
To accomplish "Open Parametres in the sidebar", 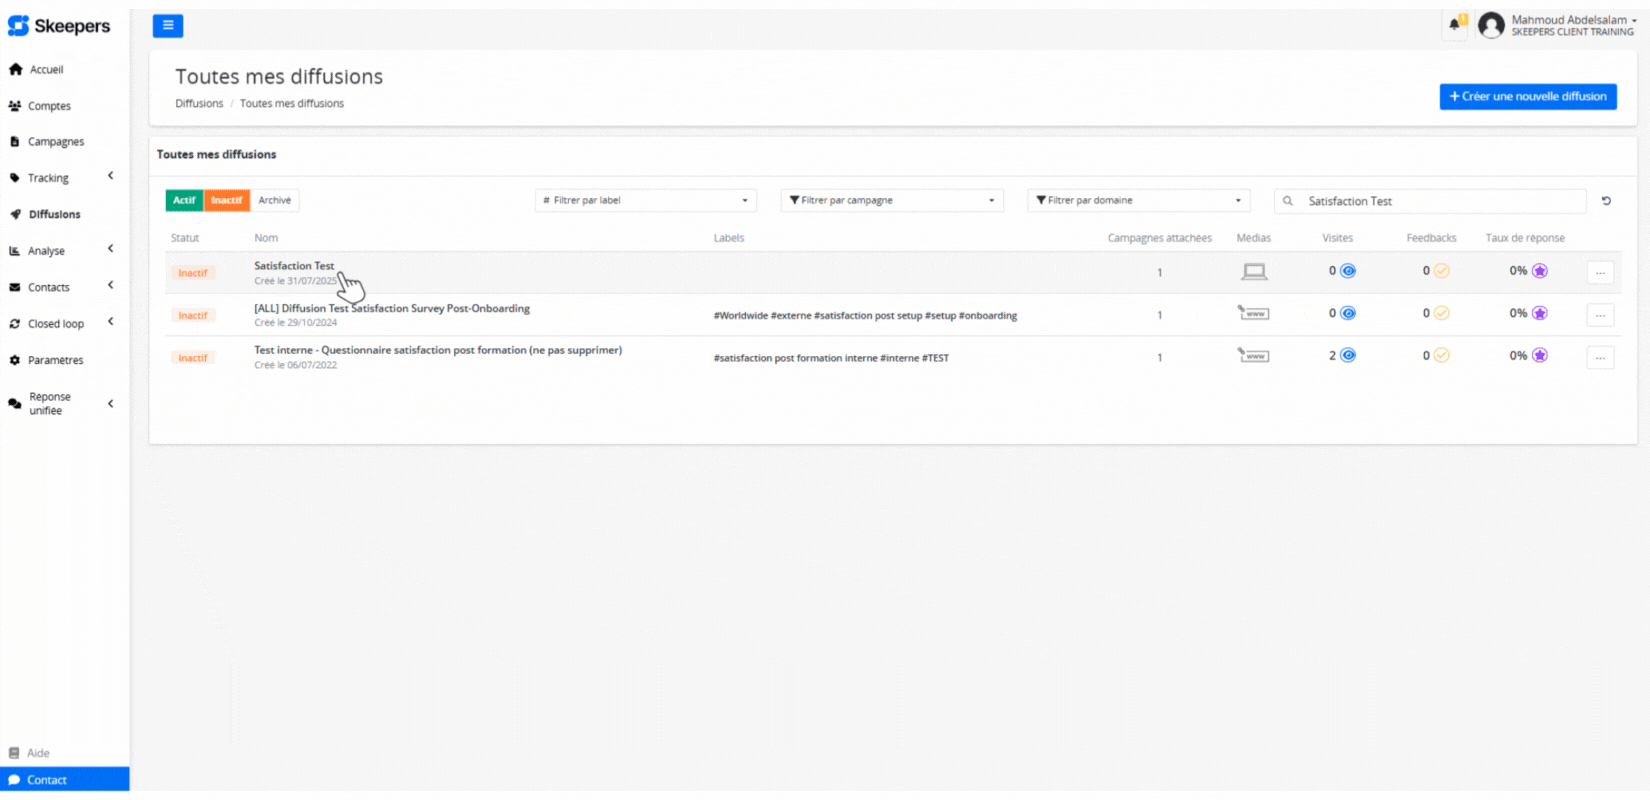I will [x=55, y=360].
